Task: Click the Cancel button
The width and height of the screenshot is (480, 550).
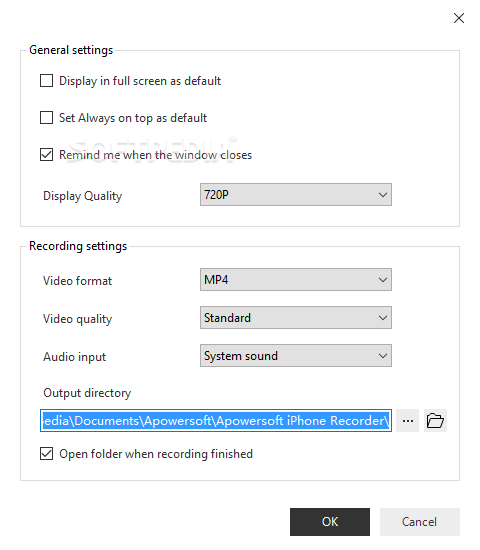Action: pos(420,522)
